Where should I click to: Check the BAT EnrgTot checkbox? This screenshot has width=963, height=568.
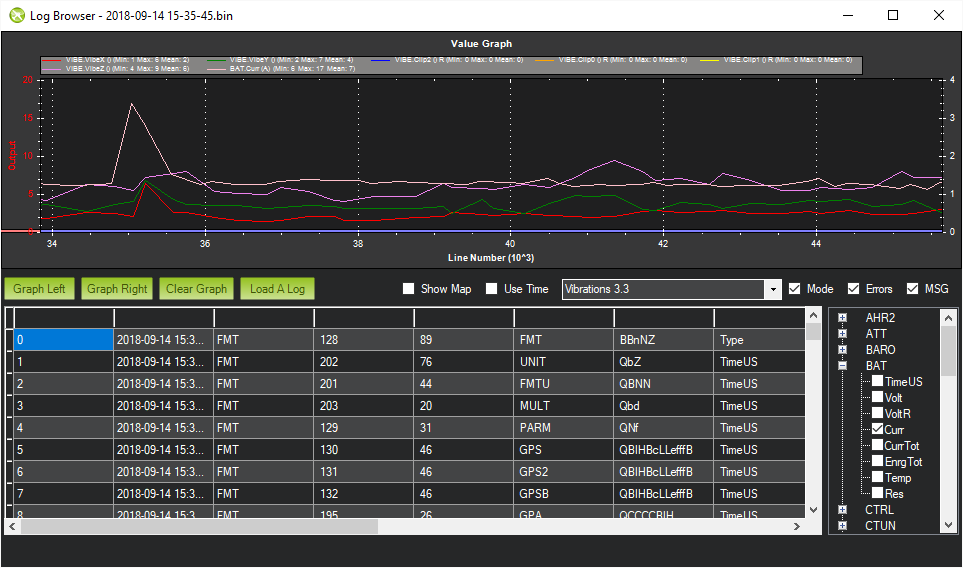[878, 461]
